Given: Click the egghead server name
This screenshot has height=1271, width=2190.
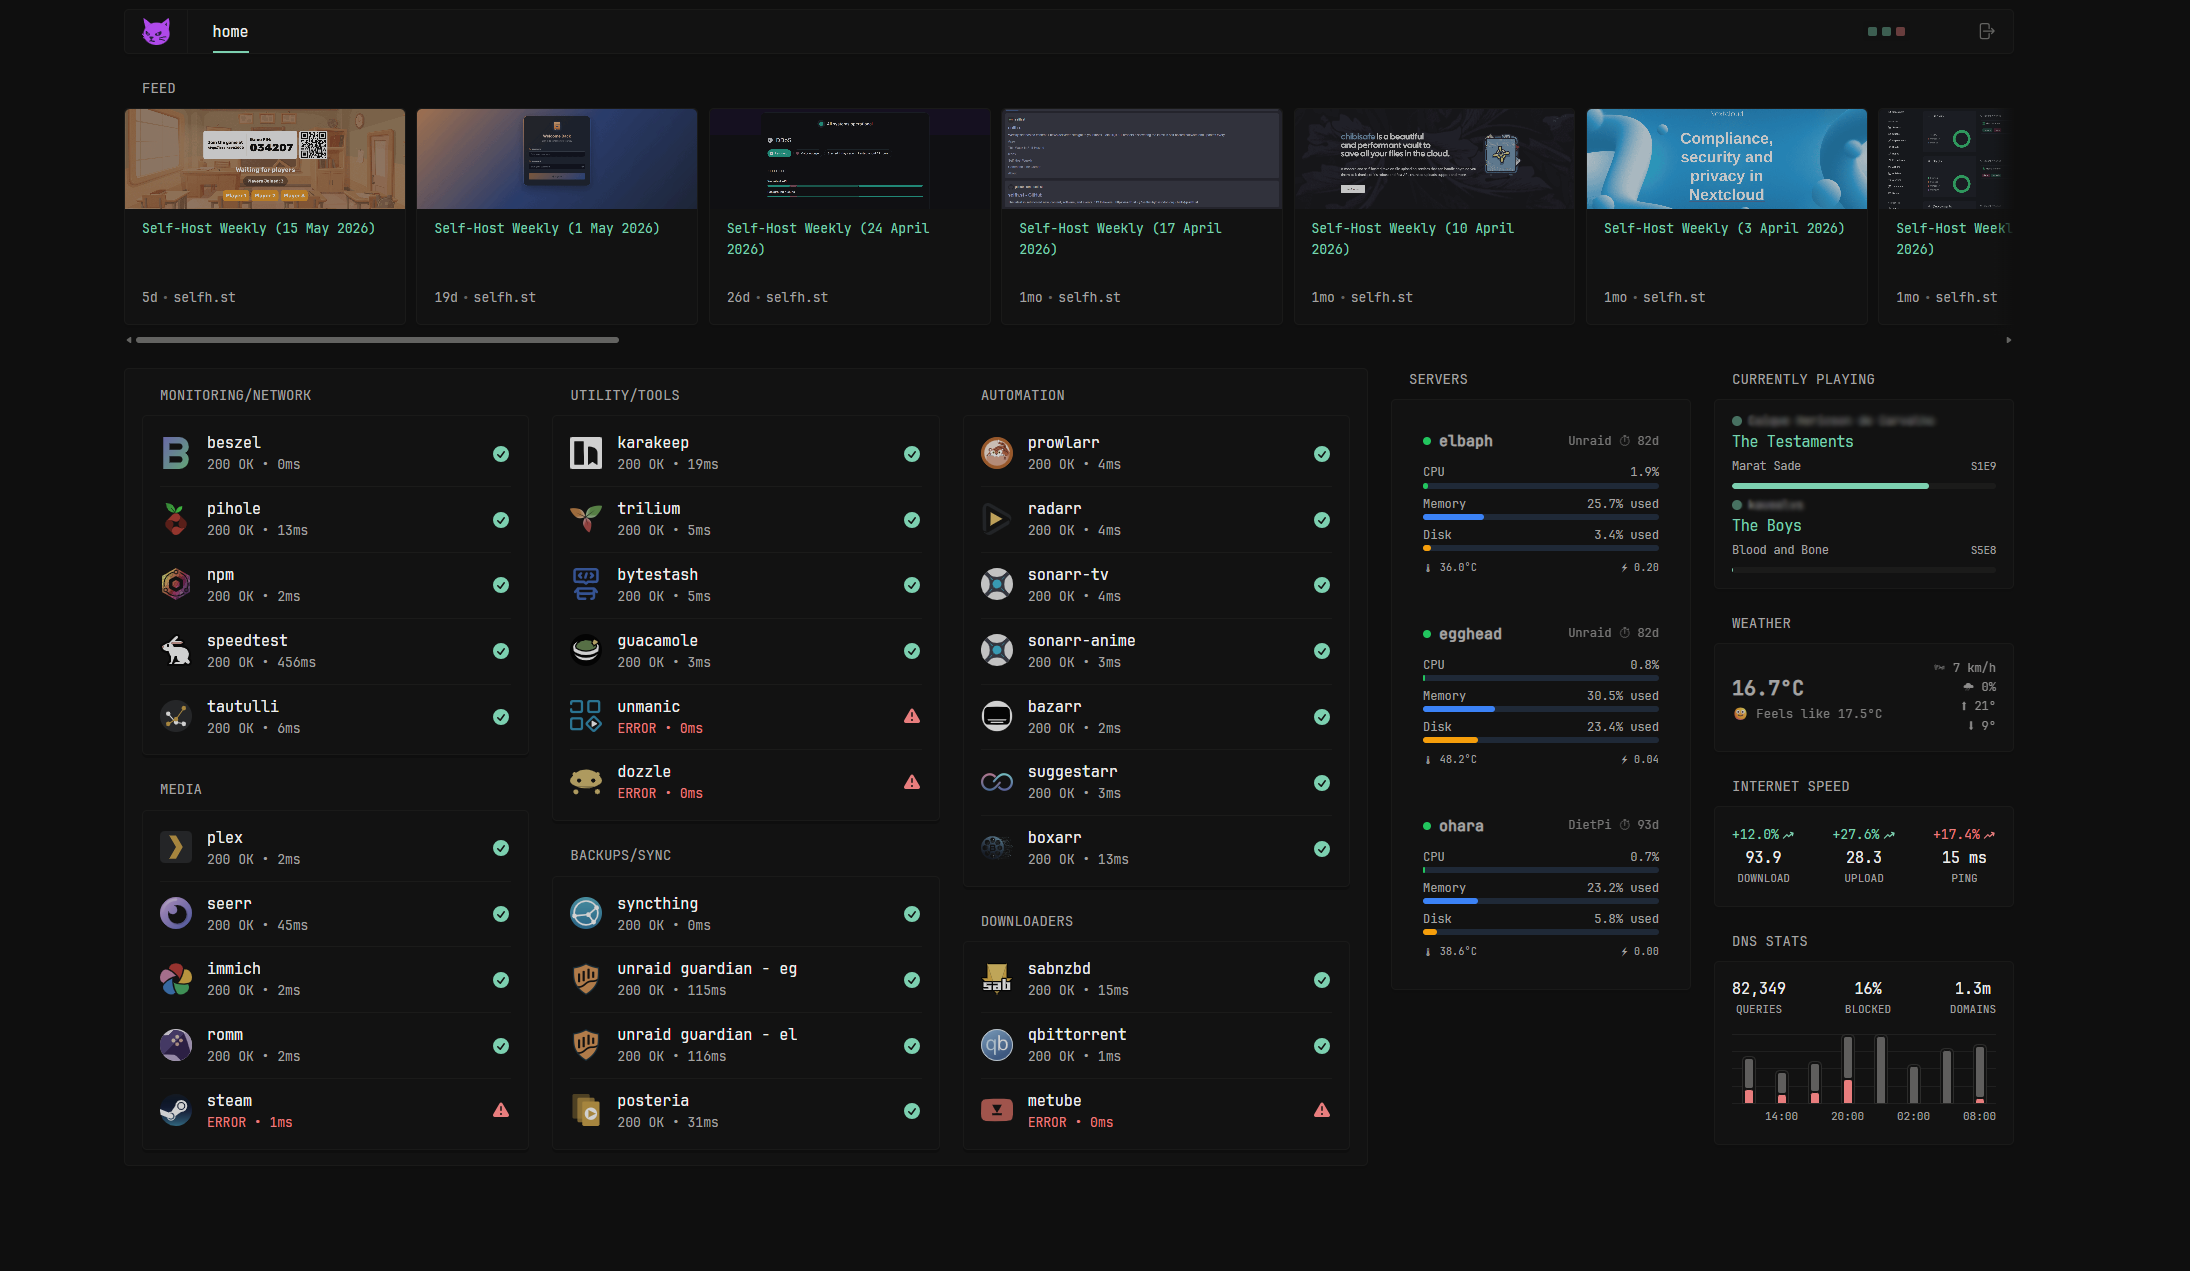Looking at the screenshot, I should point(1470,634).
